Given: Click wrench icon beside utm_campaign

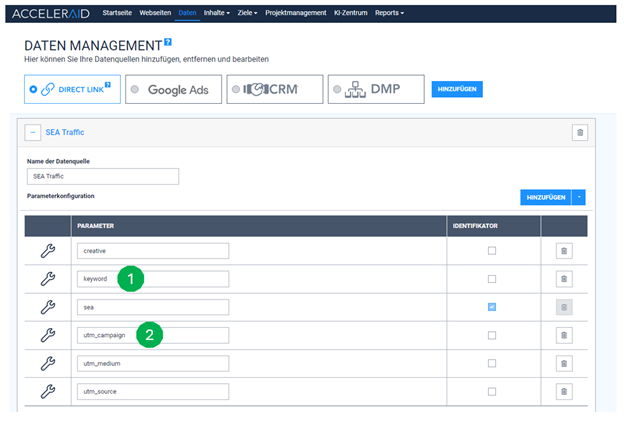Looking at the screenshot, I should [x=47, y=335].
